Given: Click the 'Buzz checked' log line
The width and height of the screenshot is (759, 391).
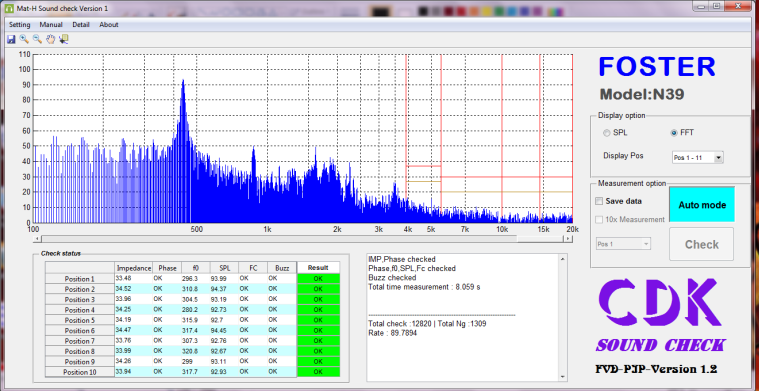Looking at the screenshot, I should 392,278.
